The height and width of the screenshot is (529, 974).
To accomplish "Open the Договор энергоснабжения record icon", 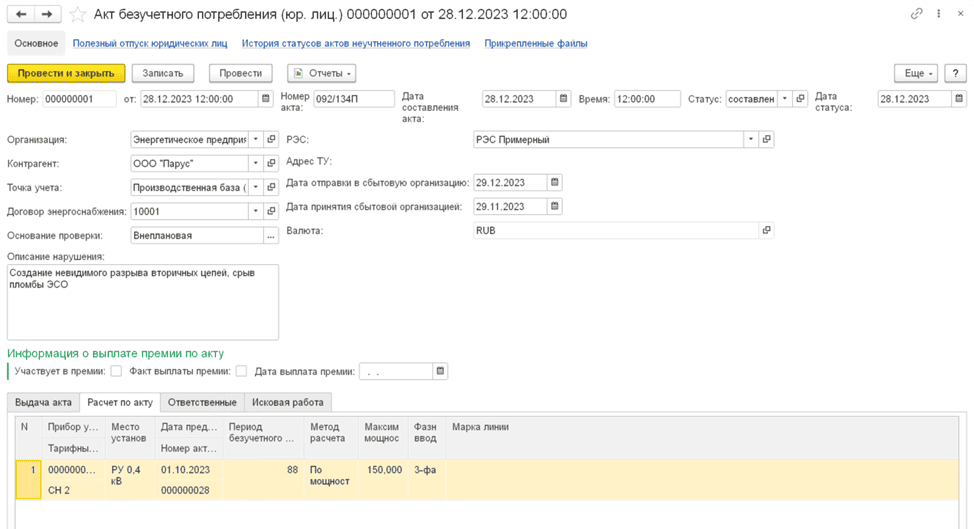I will click(x=271, y=211).
